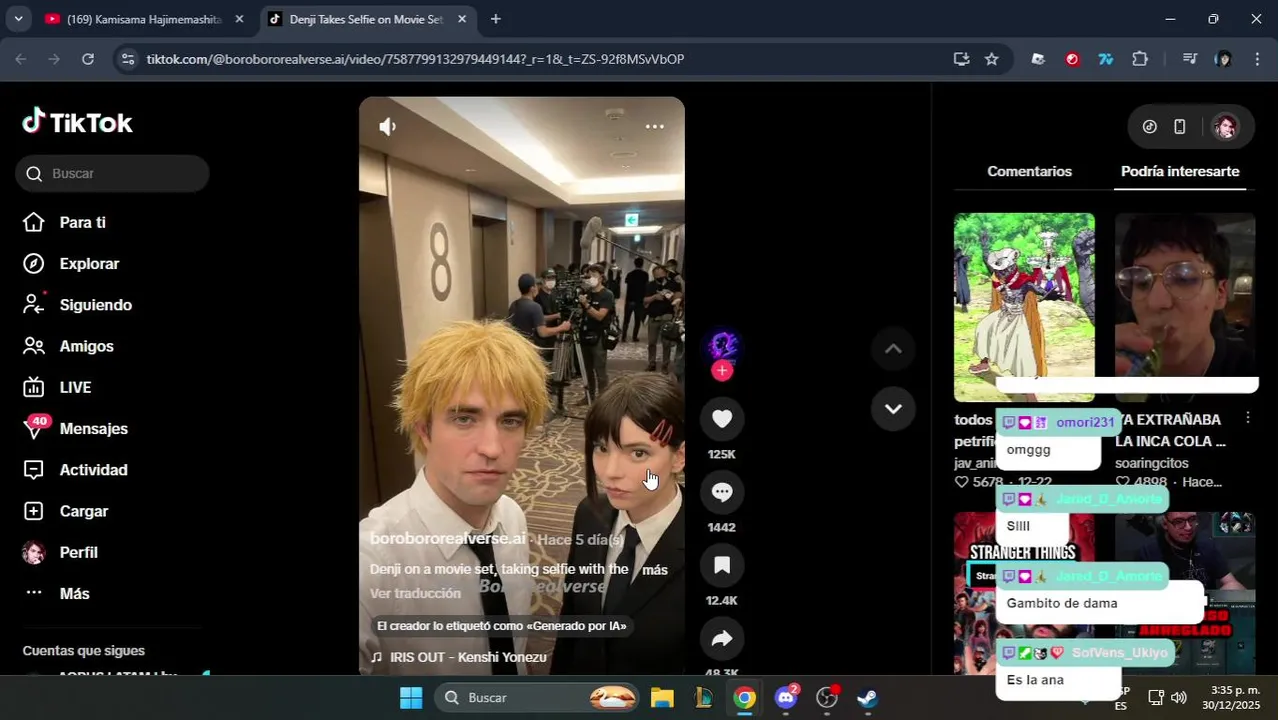Open Chrome three-dot menu
The image size is (1278, 720).
point(1257,59)
